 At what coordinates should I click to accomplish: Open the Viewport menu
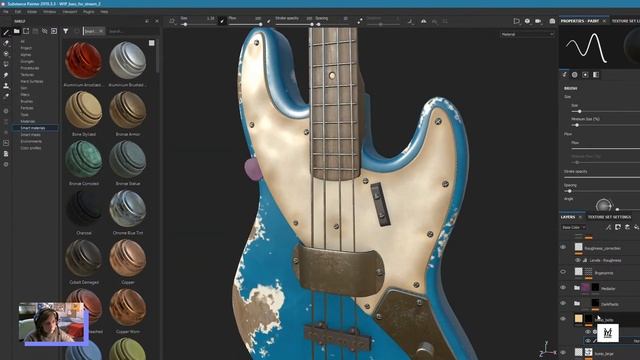click(70, 12)
